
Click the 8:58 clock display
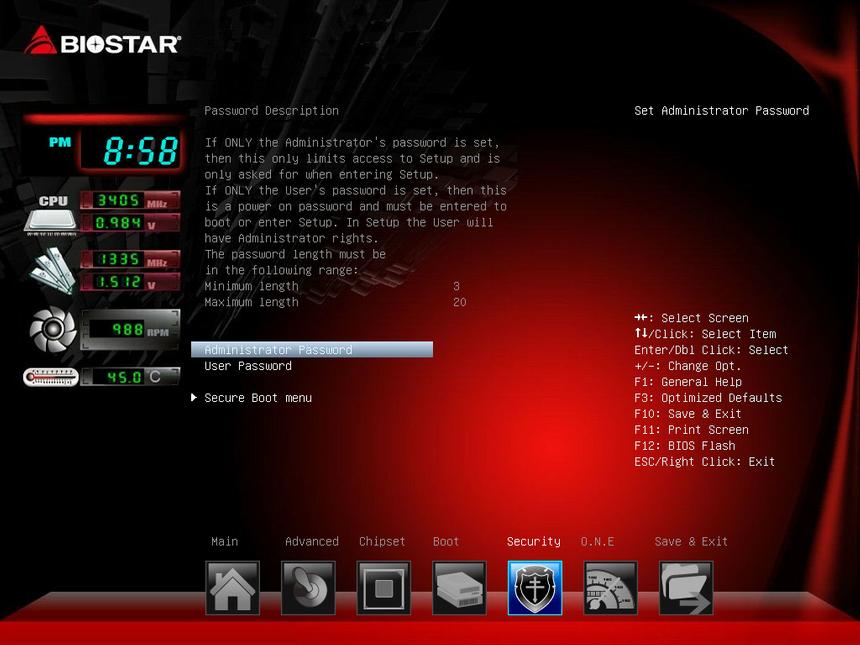point(140,151)
